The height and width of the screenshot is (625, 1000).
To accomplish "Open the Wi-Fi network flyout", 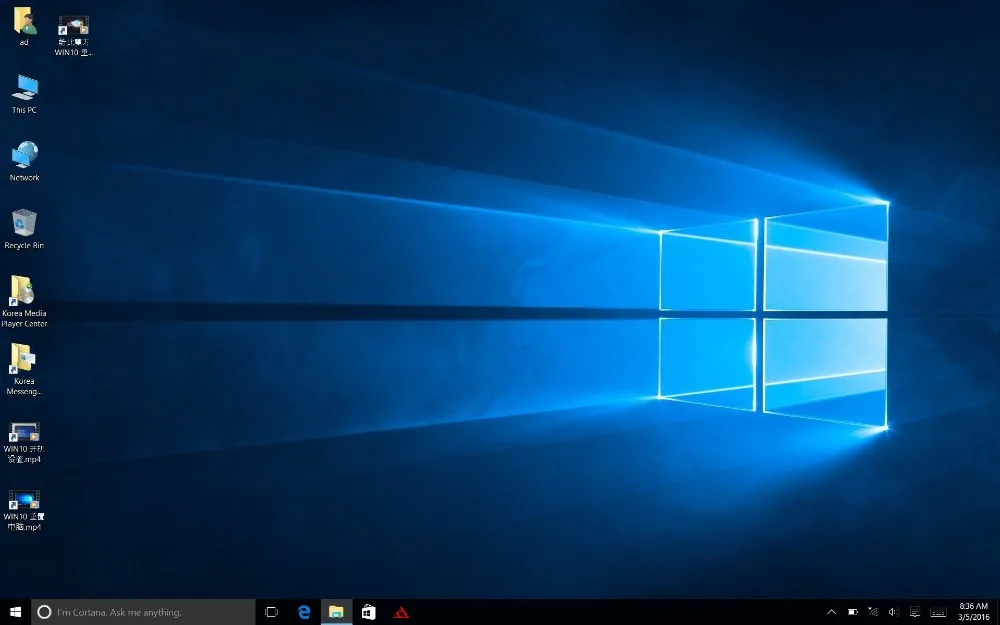I will (x=873, y=612).
